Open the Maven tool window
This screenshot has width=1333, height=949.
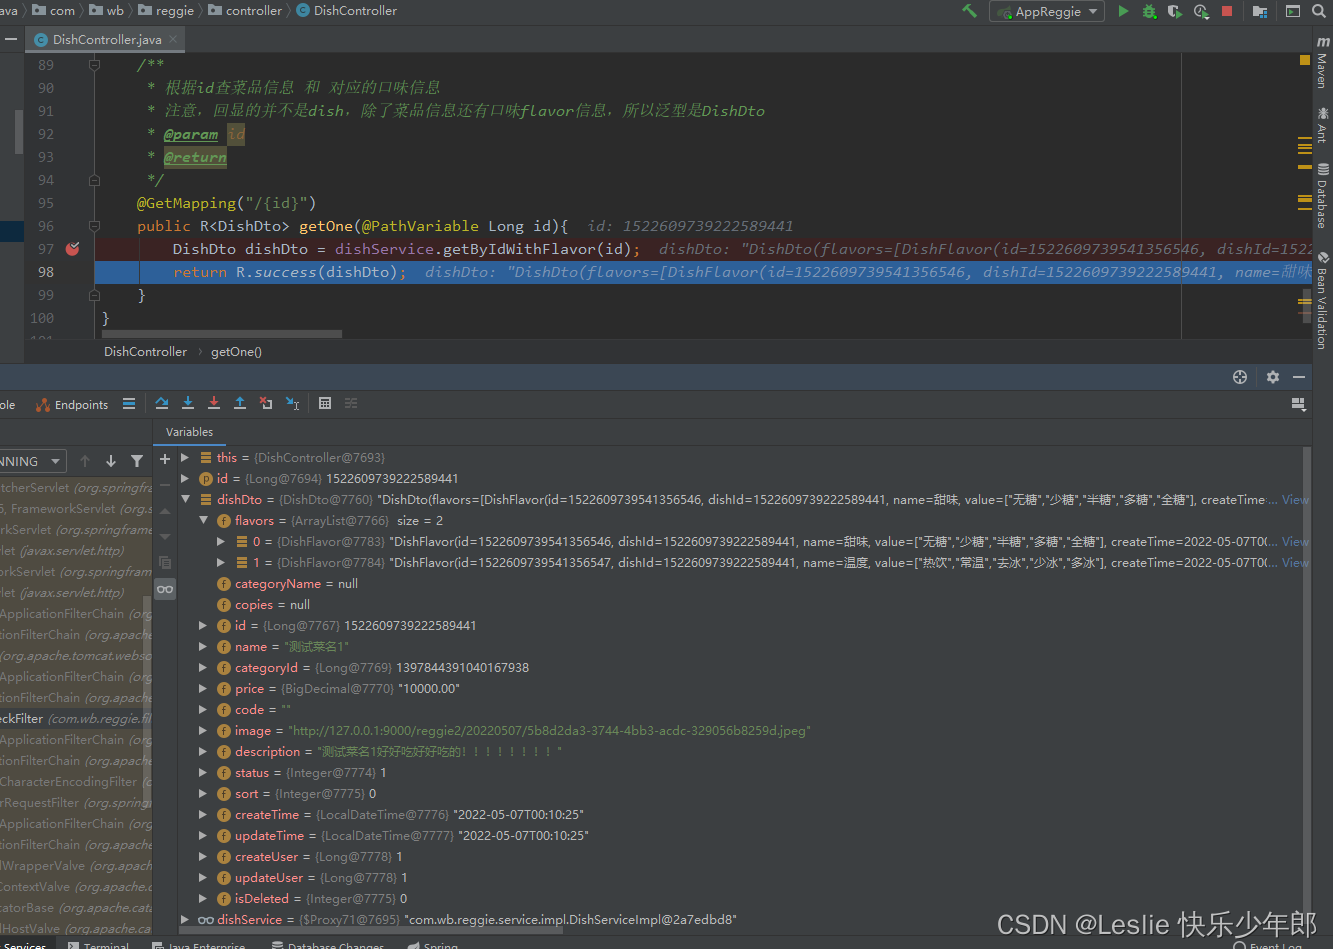pos(1322,63)
